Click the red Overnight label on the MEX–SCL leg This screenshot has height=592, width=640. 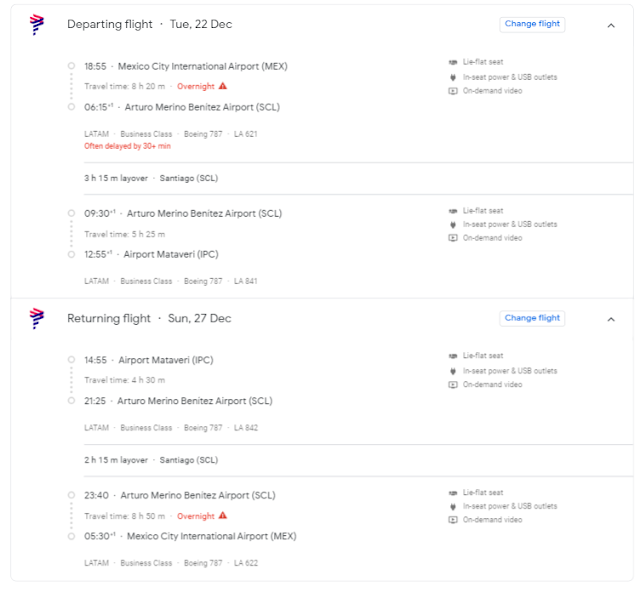point(196,87)
